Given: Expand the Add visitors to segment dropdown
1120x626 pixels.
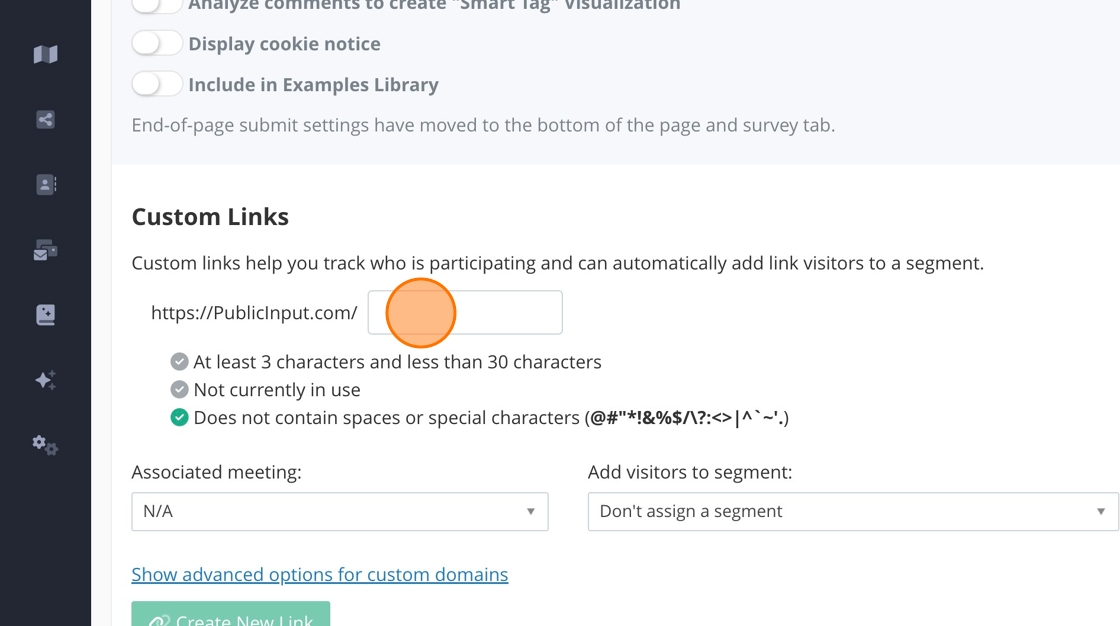Looking at the screenshot, I should [x=852, y=511].
